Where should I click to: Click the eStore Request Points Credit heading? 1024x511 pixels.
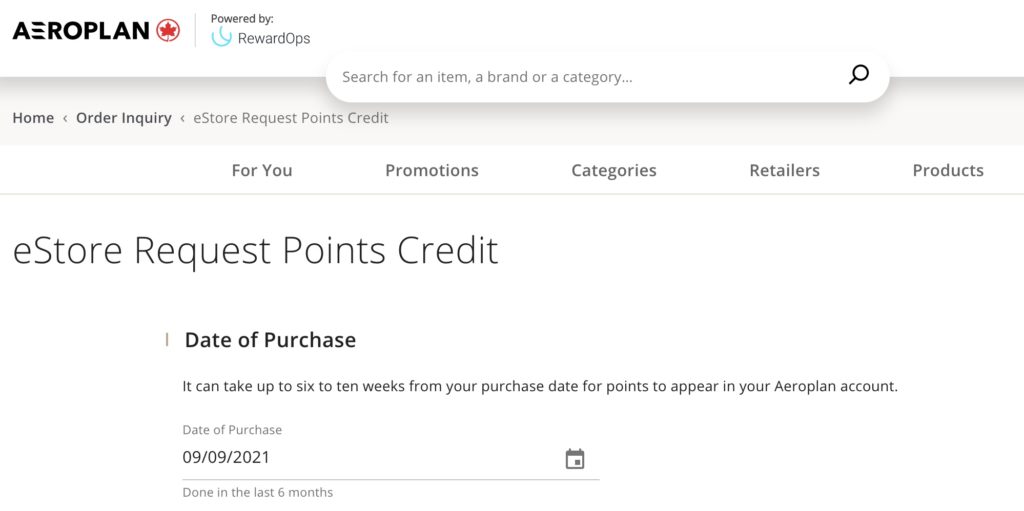coord(255,250)
